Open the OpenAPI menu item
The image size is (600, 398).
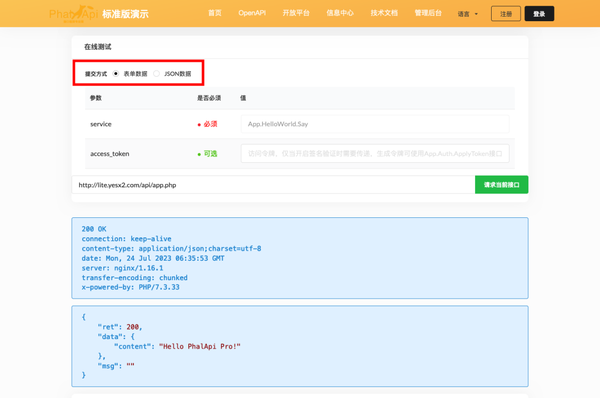(252, 13)
